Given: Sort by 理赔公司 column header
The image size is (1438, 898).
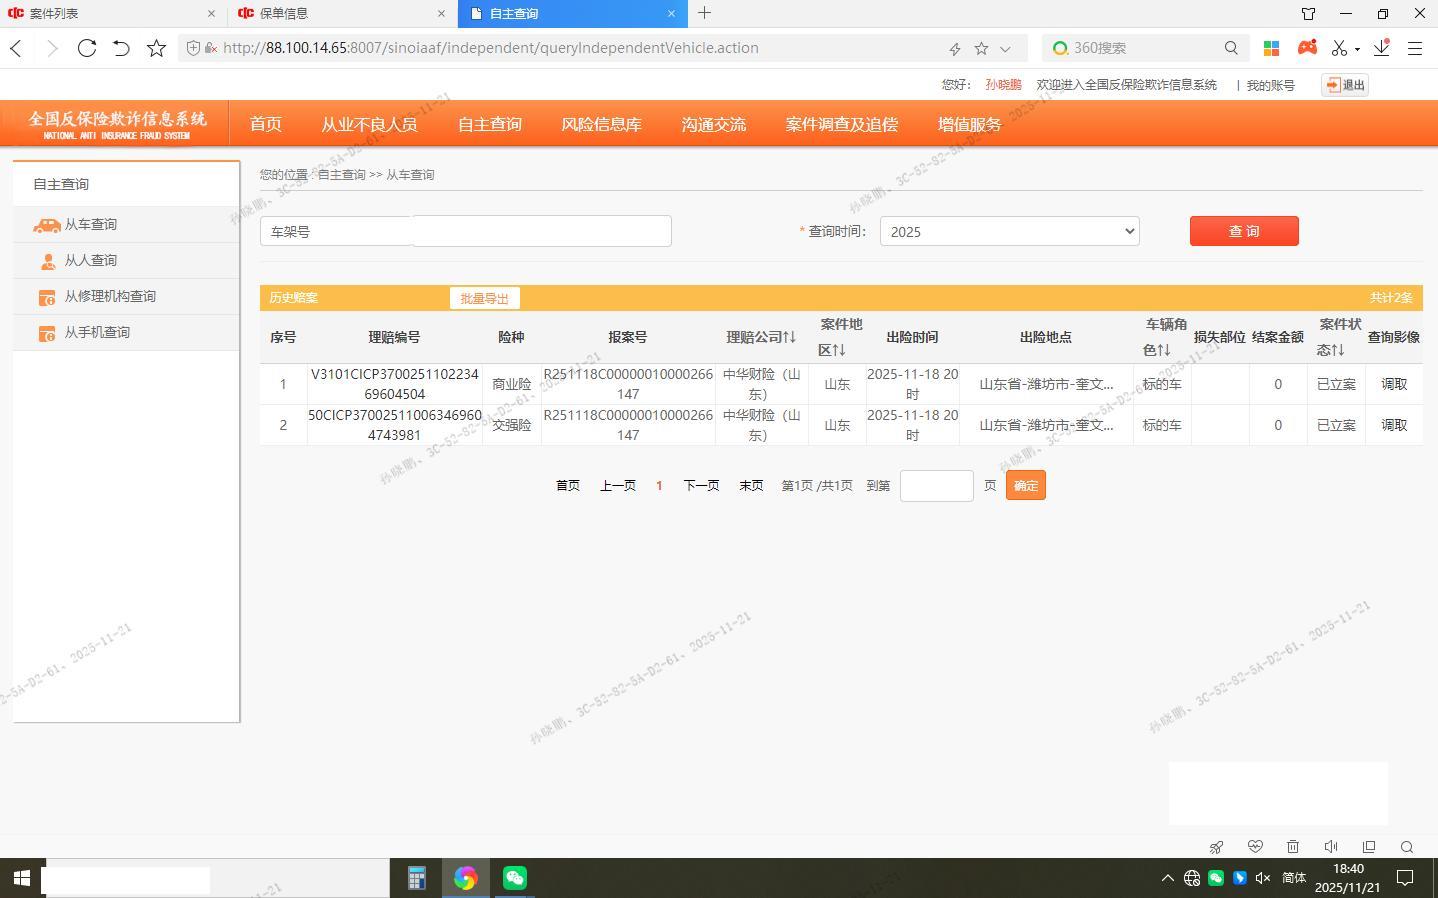Looking at the screenshot, I should (x=761, y=337).
